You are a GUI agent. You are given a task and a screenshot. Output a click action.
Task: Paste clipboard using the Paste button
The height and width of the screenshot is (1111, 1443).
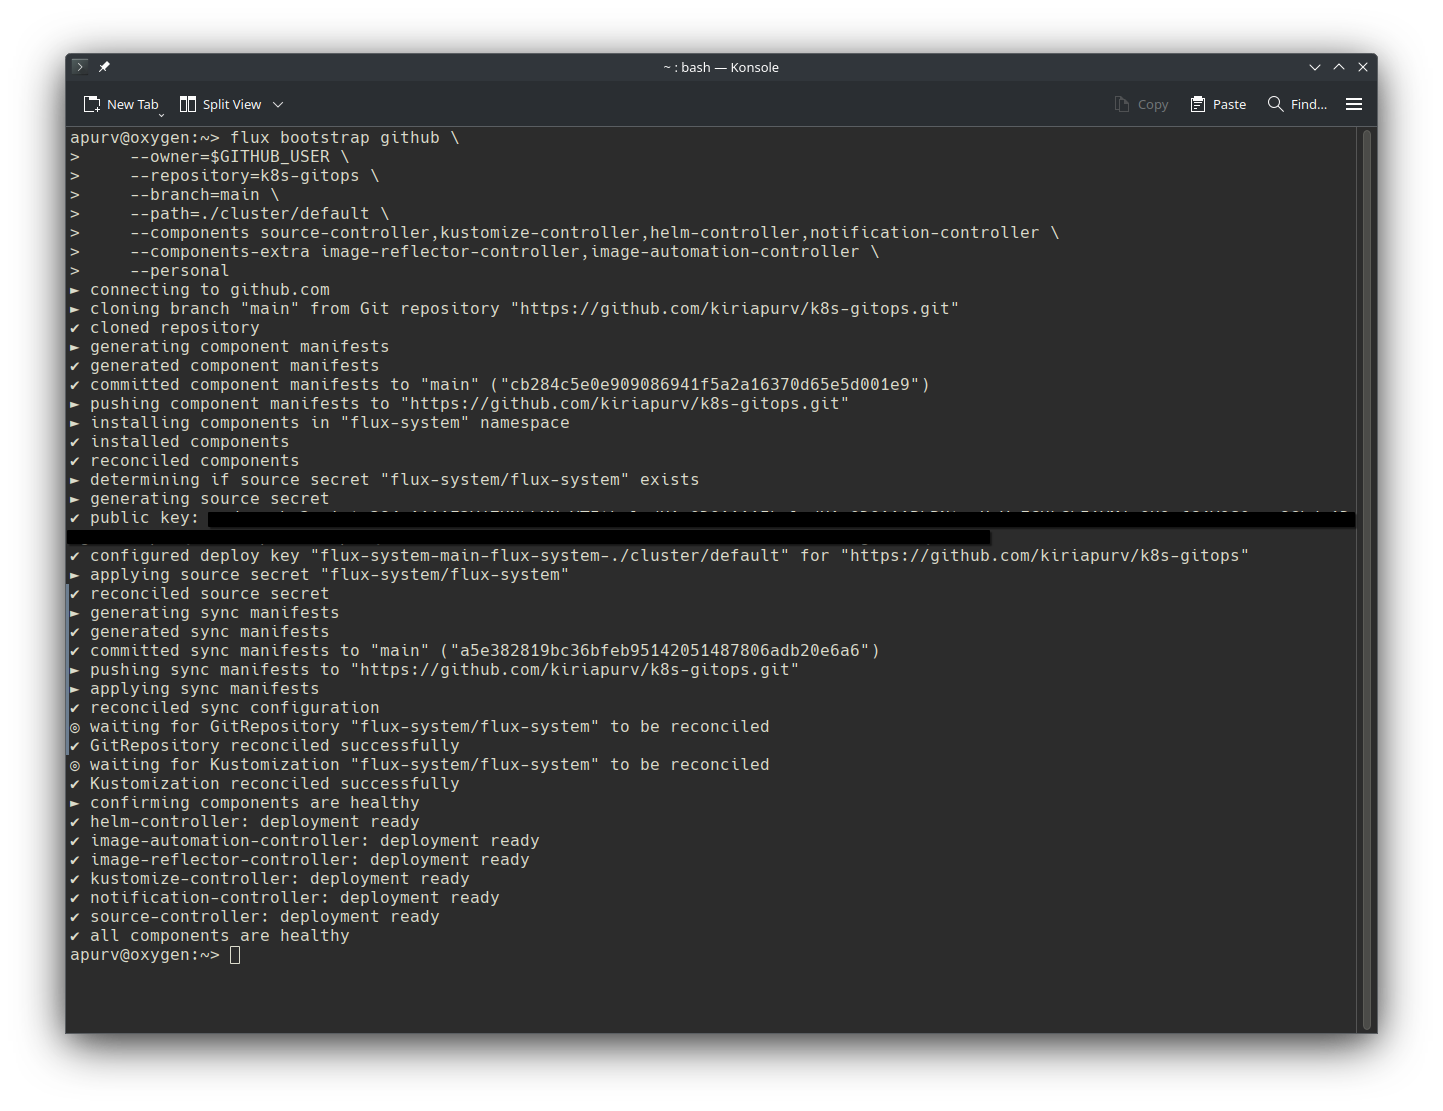[x=1218, y=104]
